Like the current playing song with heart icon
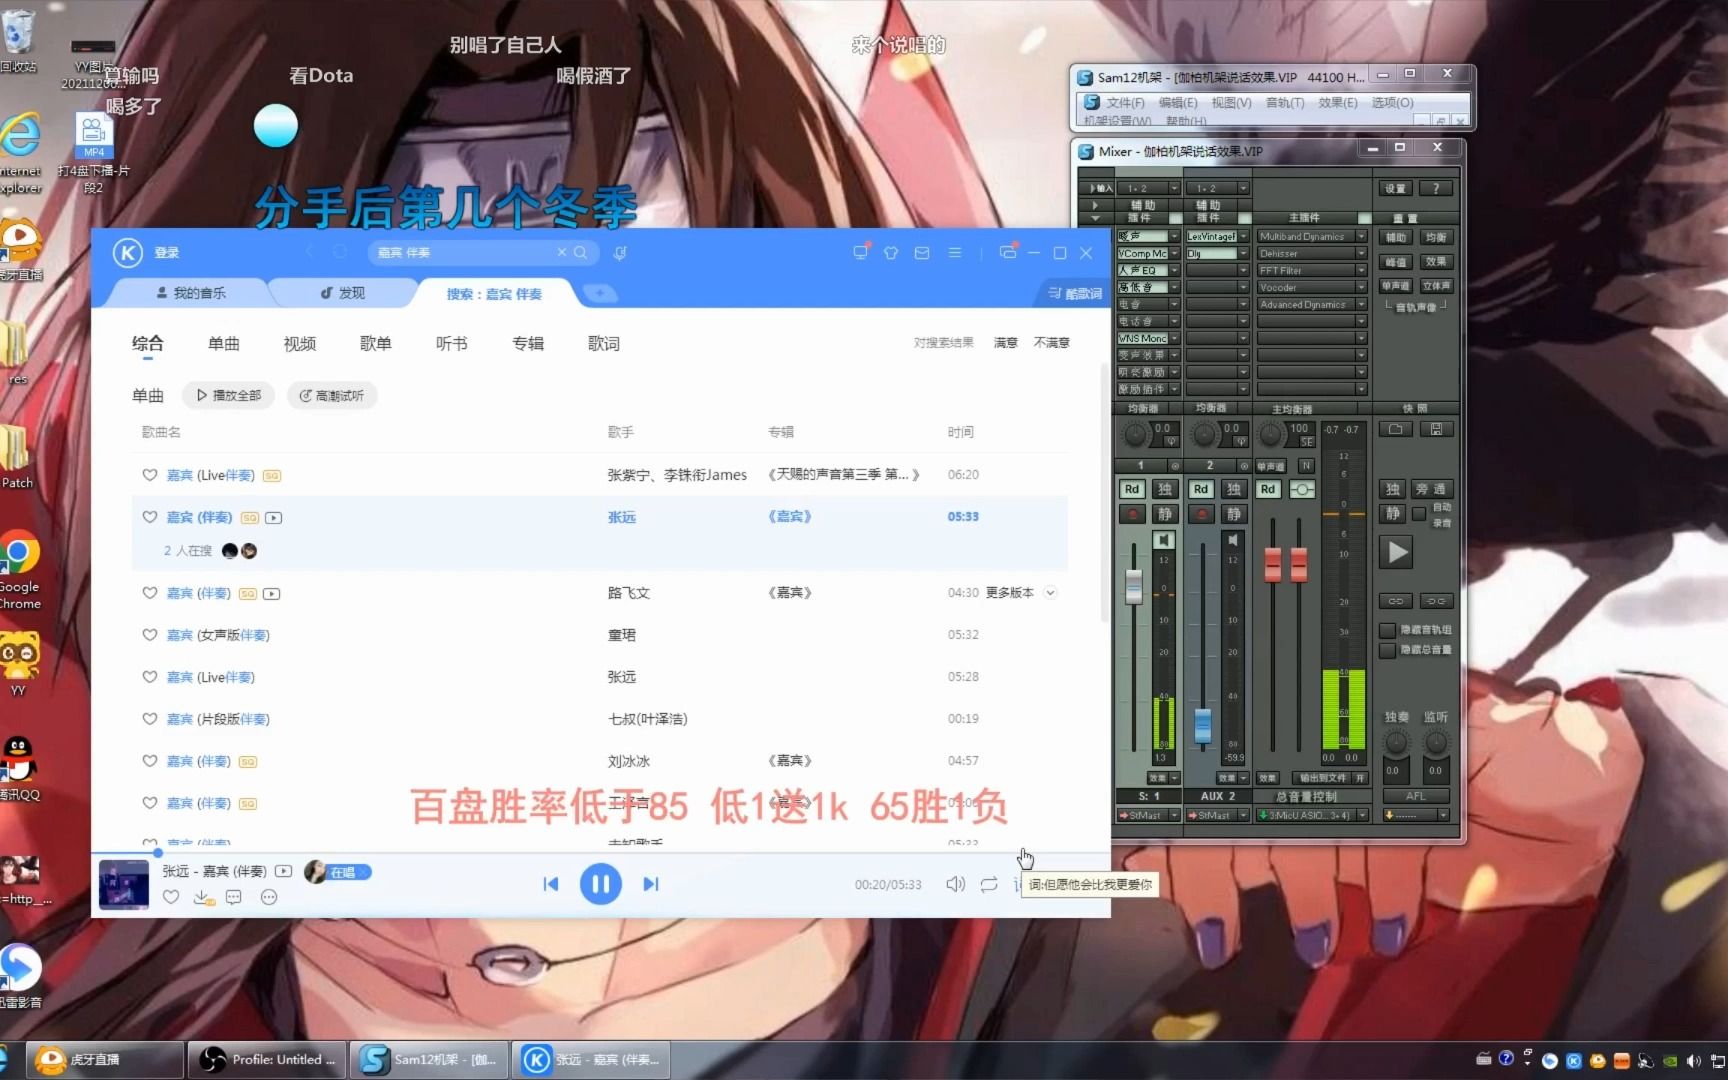1728x1080 pixels. [171, 897]
